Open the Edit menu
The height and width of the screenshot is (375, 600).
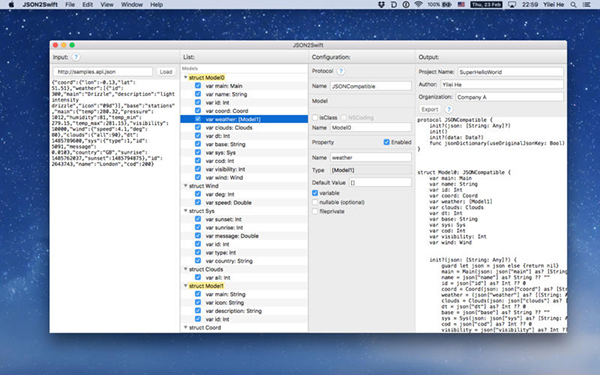[88, 5]
